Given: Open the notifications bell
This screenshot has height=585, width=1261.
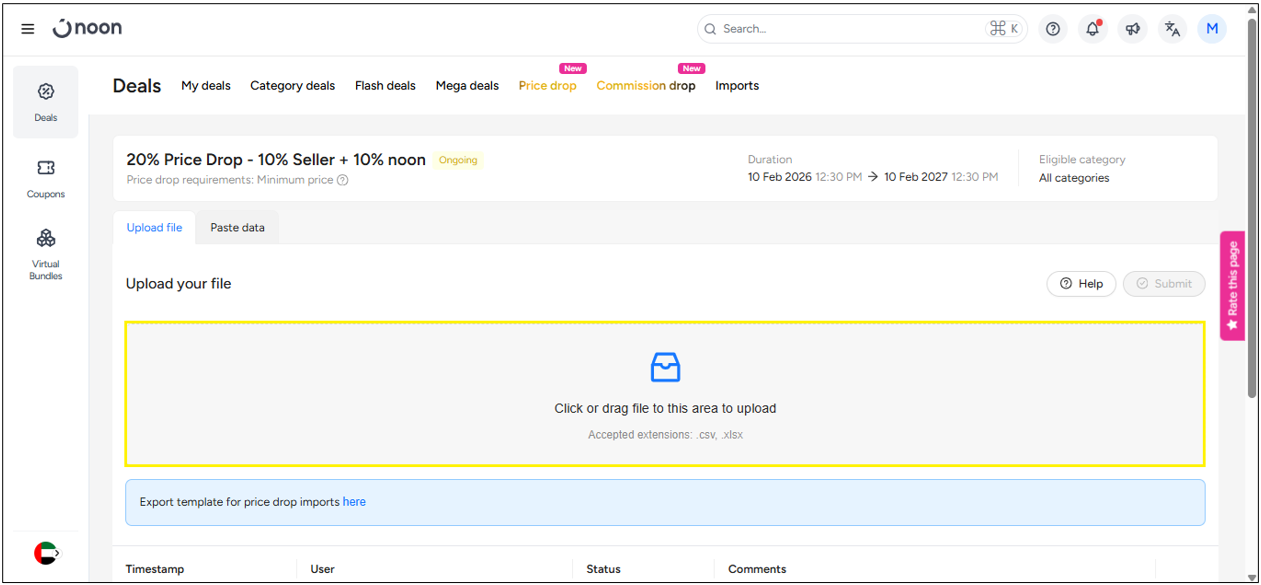Looking at the screenshot, I should (1092, 29).
